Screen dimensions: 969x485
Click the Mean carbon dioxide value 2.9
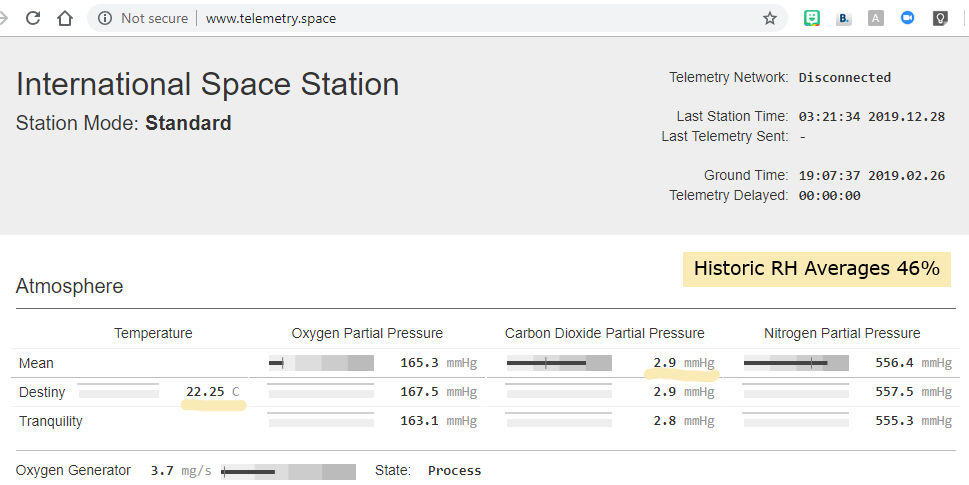664,363
